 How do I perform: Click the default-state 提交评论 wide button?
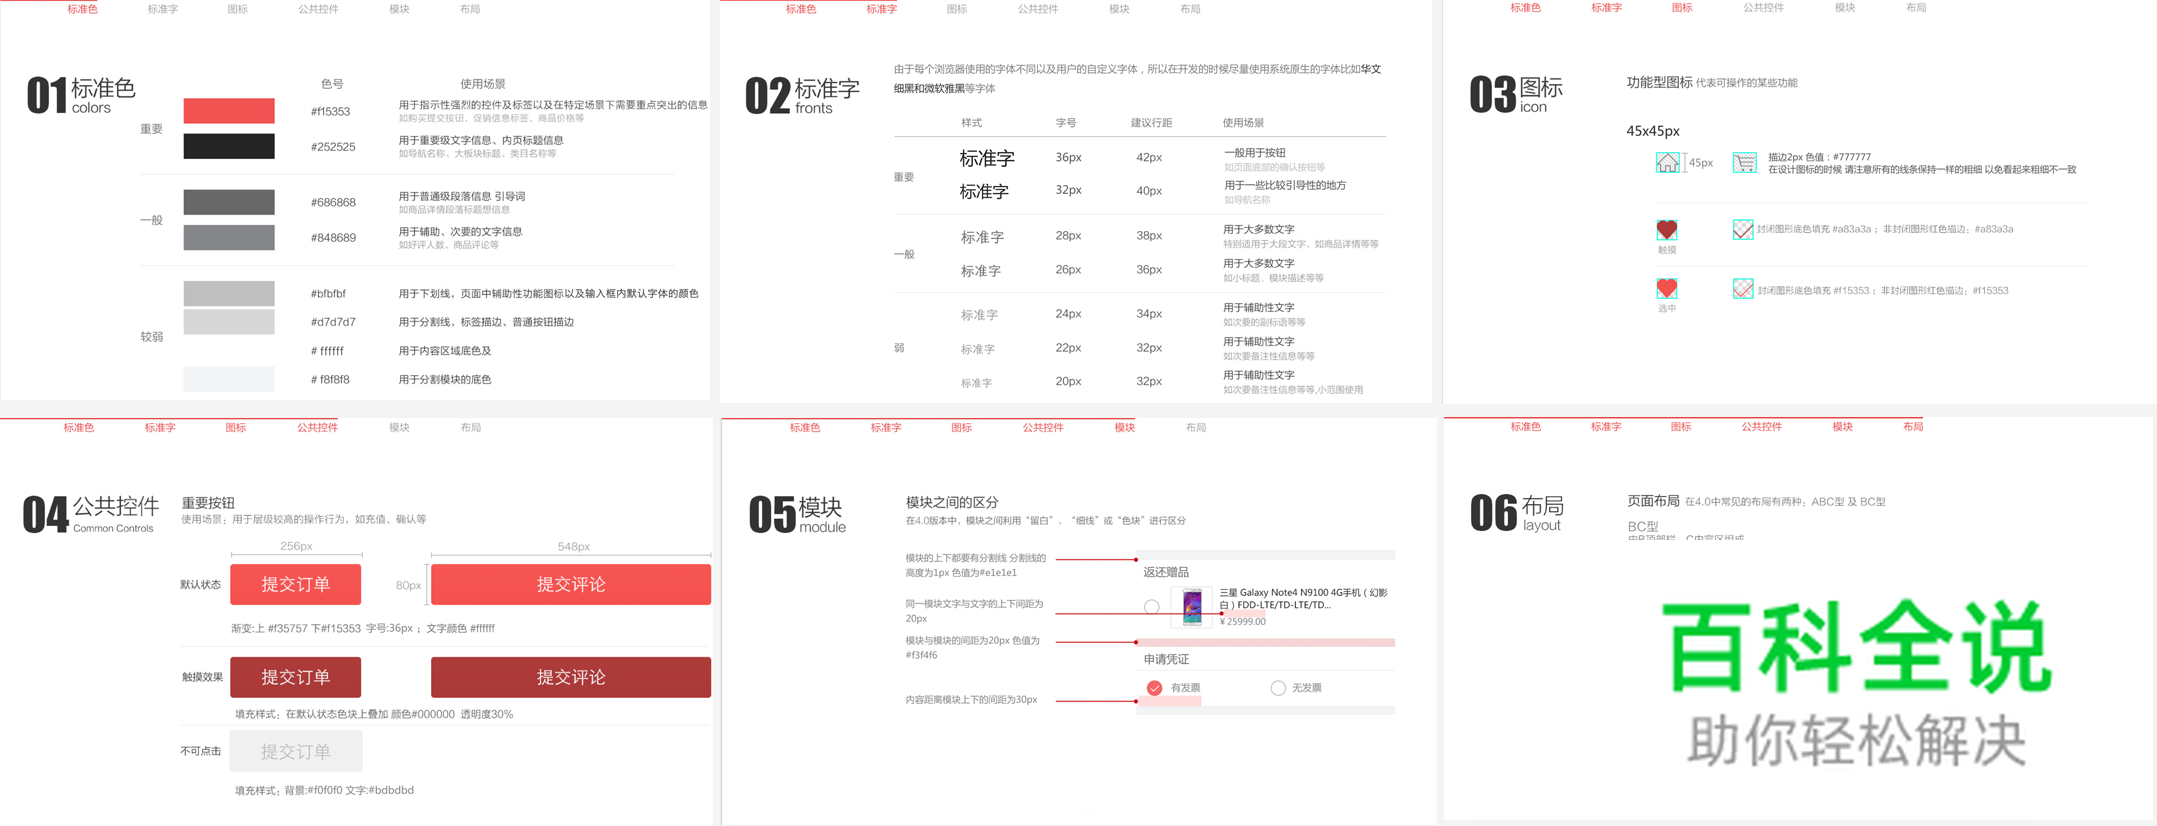tap(571, 584)
